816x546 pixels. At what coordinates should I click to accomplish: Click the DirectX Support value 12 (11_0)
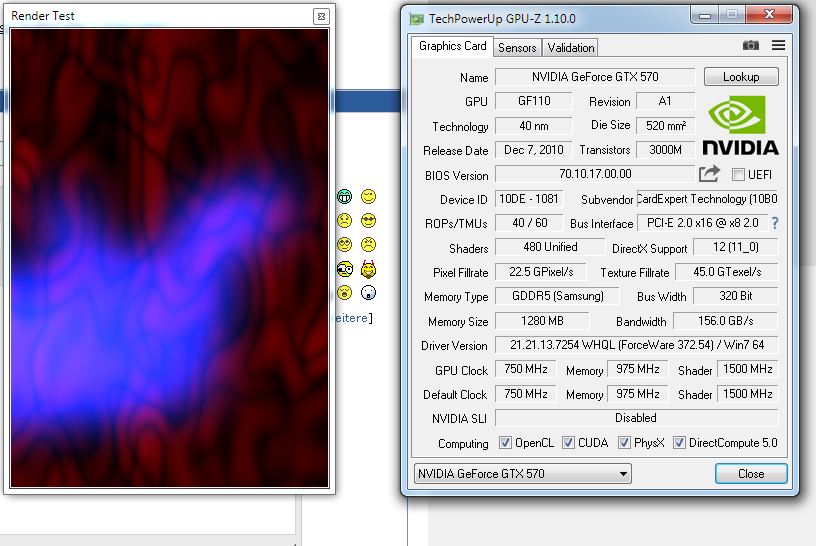(735, 247)
